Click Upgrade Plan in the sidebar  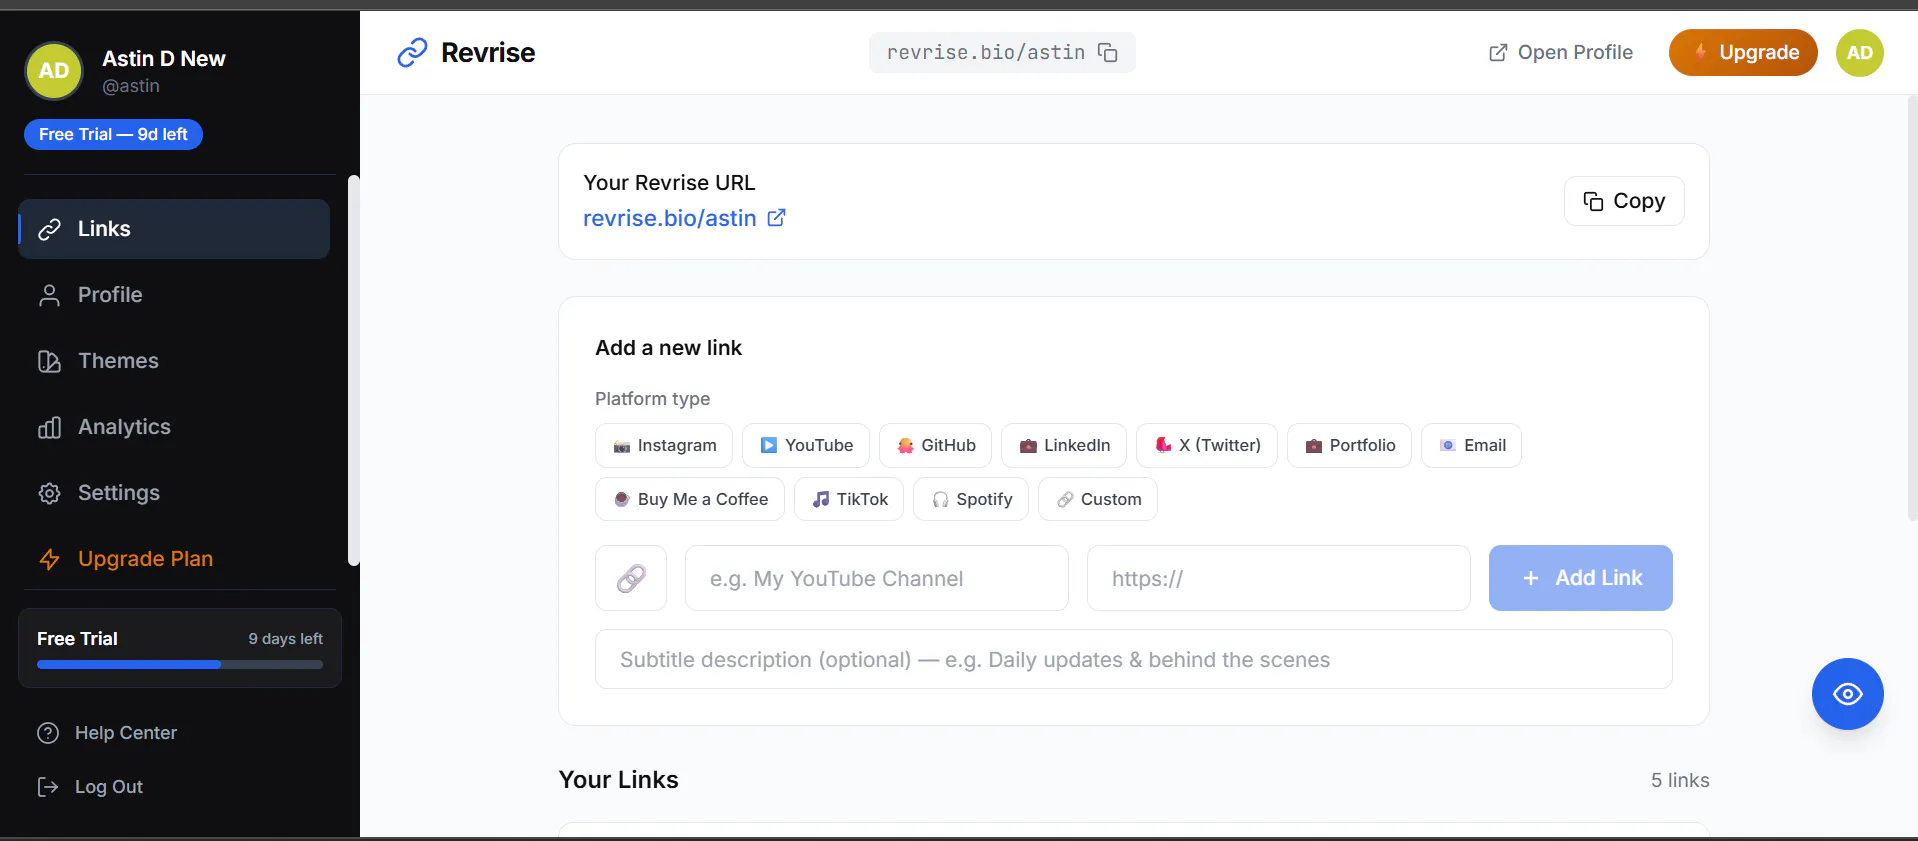[x=174, y=559]
